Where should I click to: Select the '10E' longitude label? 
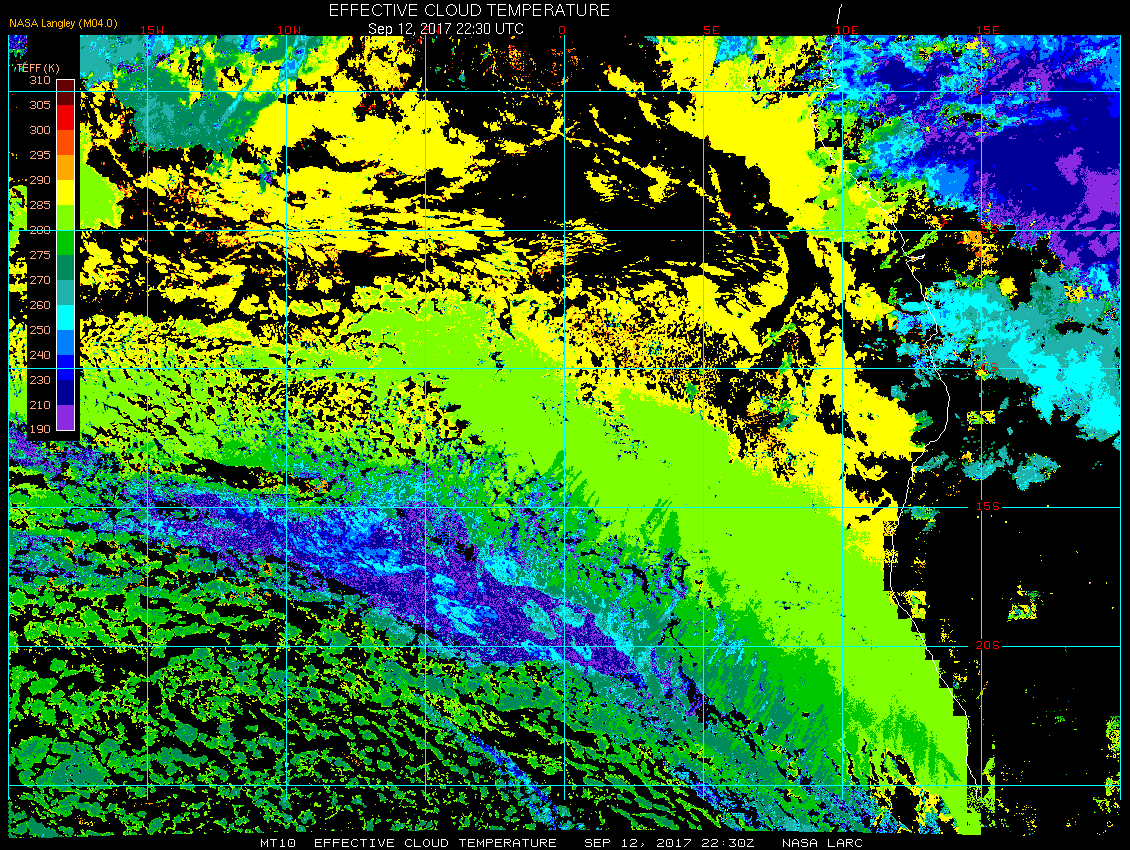point(847,30)
